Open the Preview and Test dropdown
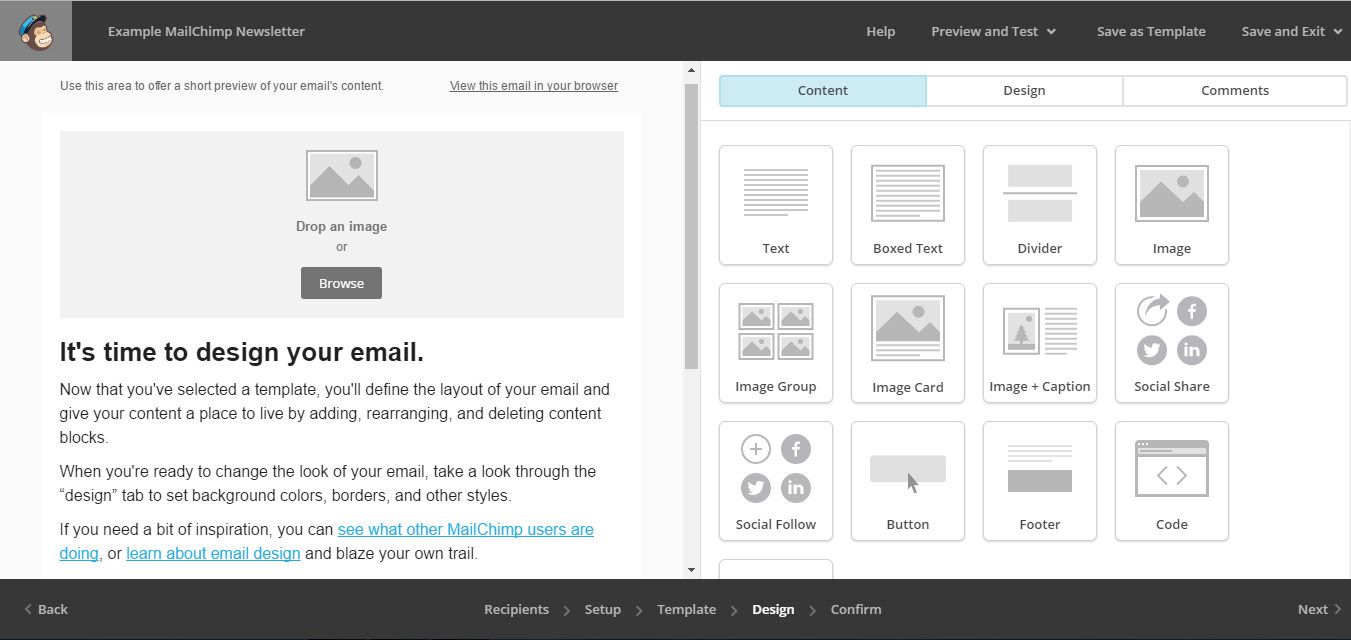This screenshot has width=1351, height=640. click(x=994, y=31)
